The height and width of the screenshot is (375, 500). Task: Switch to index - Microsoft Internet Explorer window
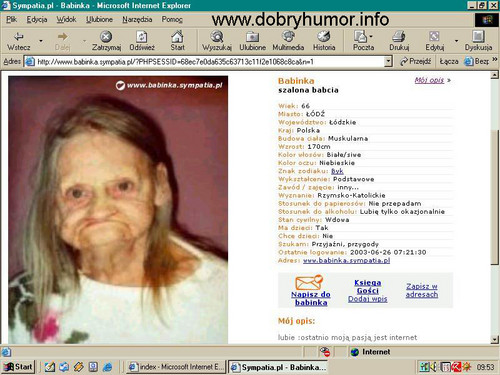(x=176, y=367)
